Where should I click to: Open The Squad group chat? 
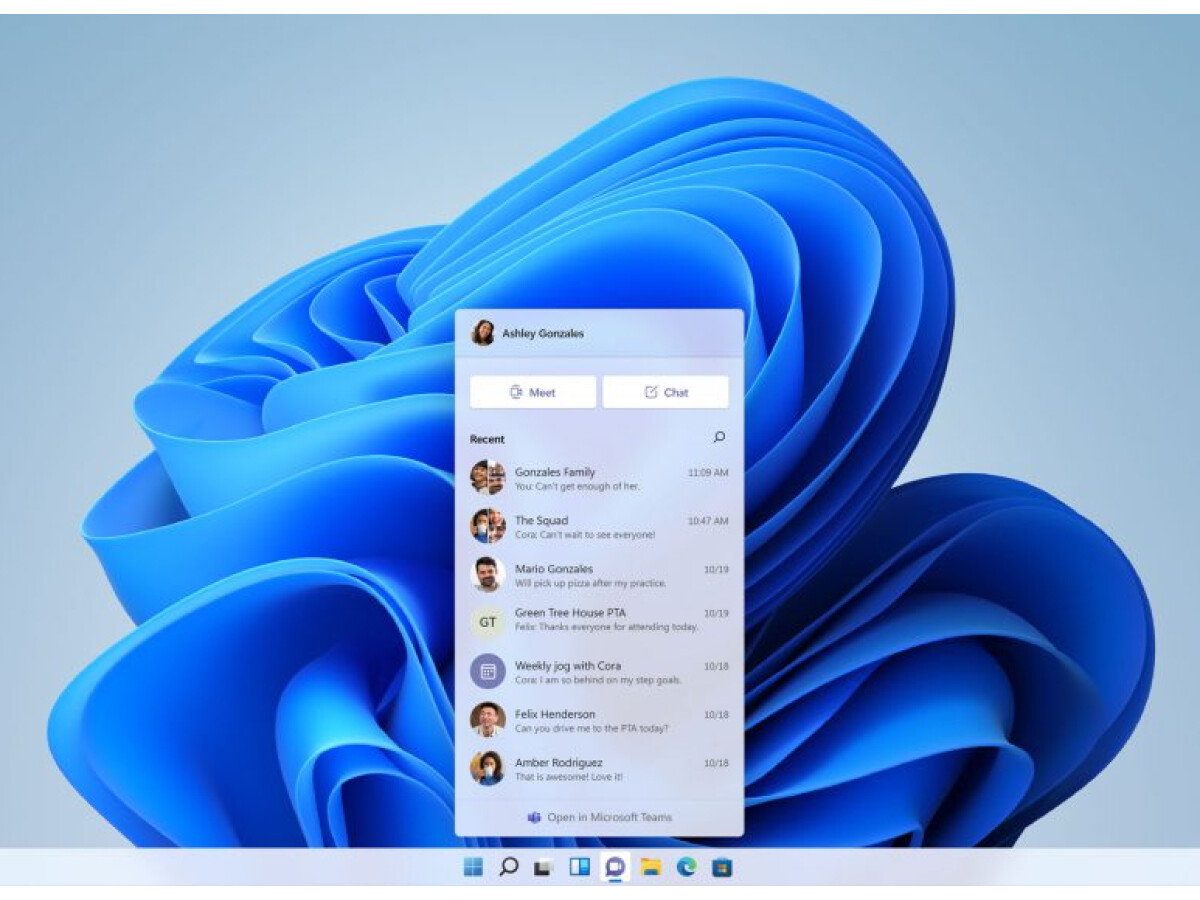coord(599,527)
